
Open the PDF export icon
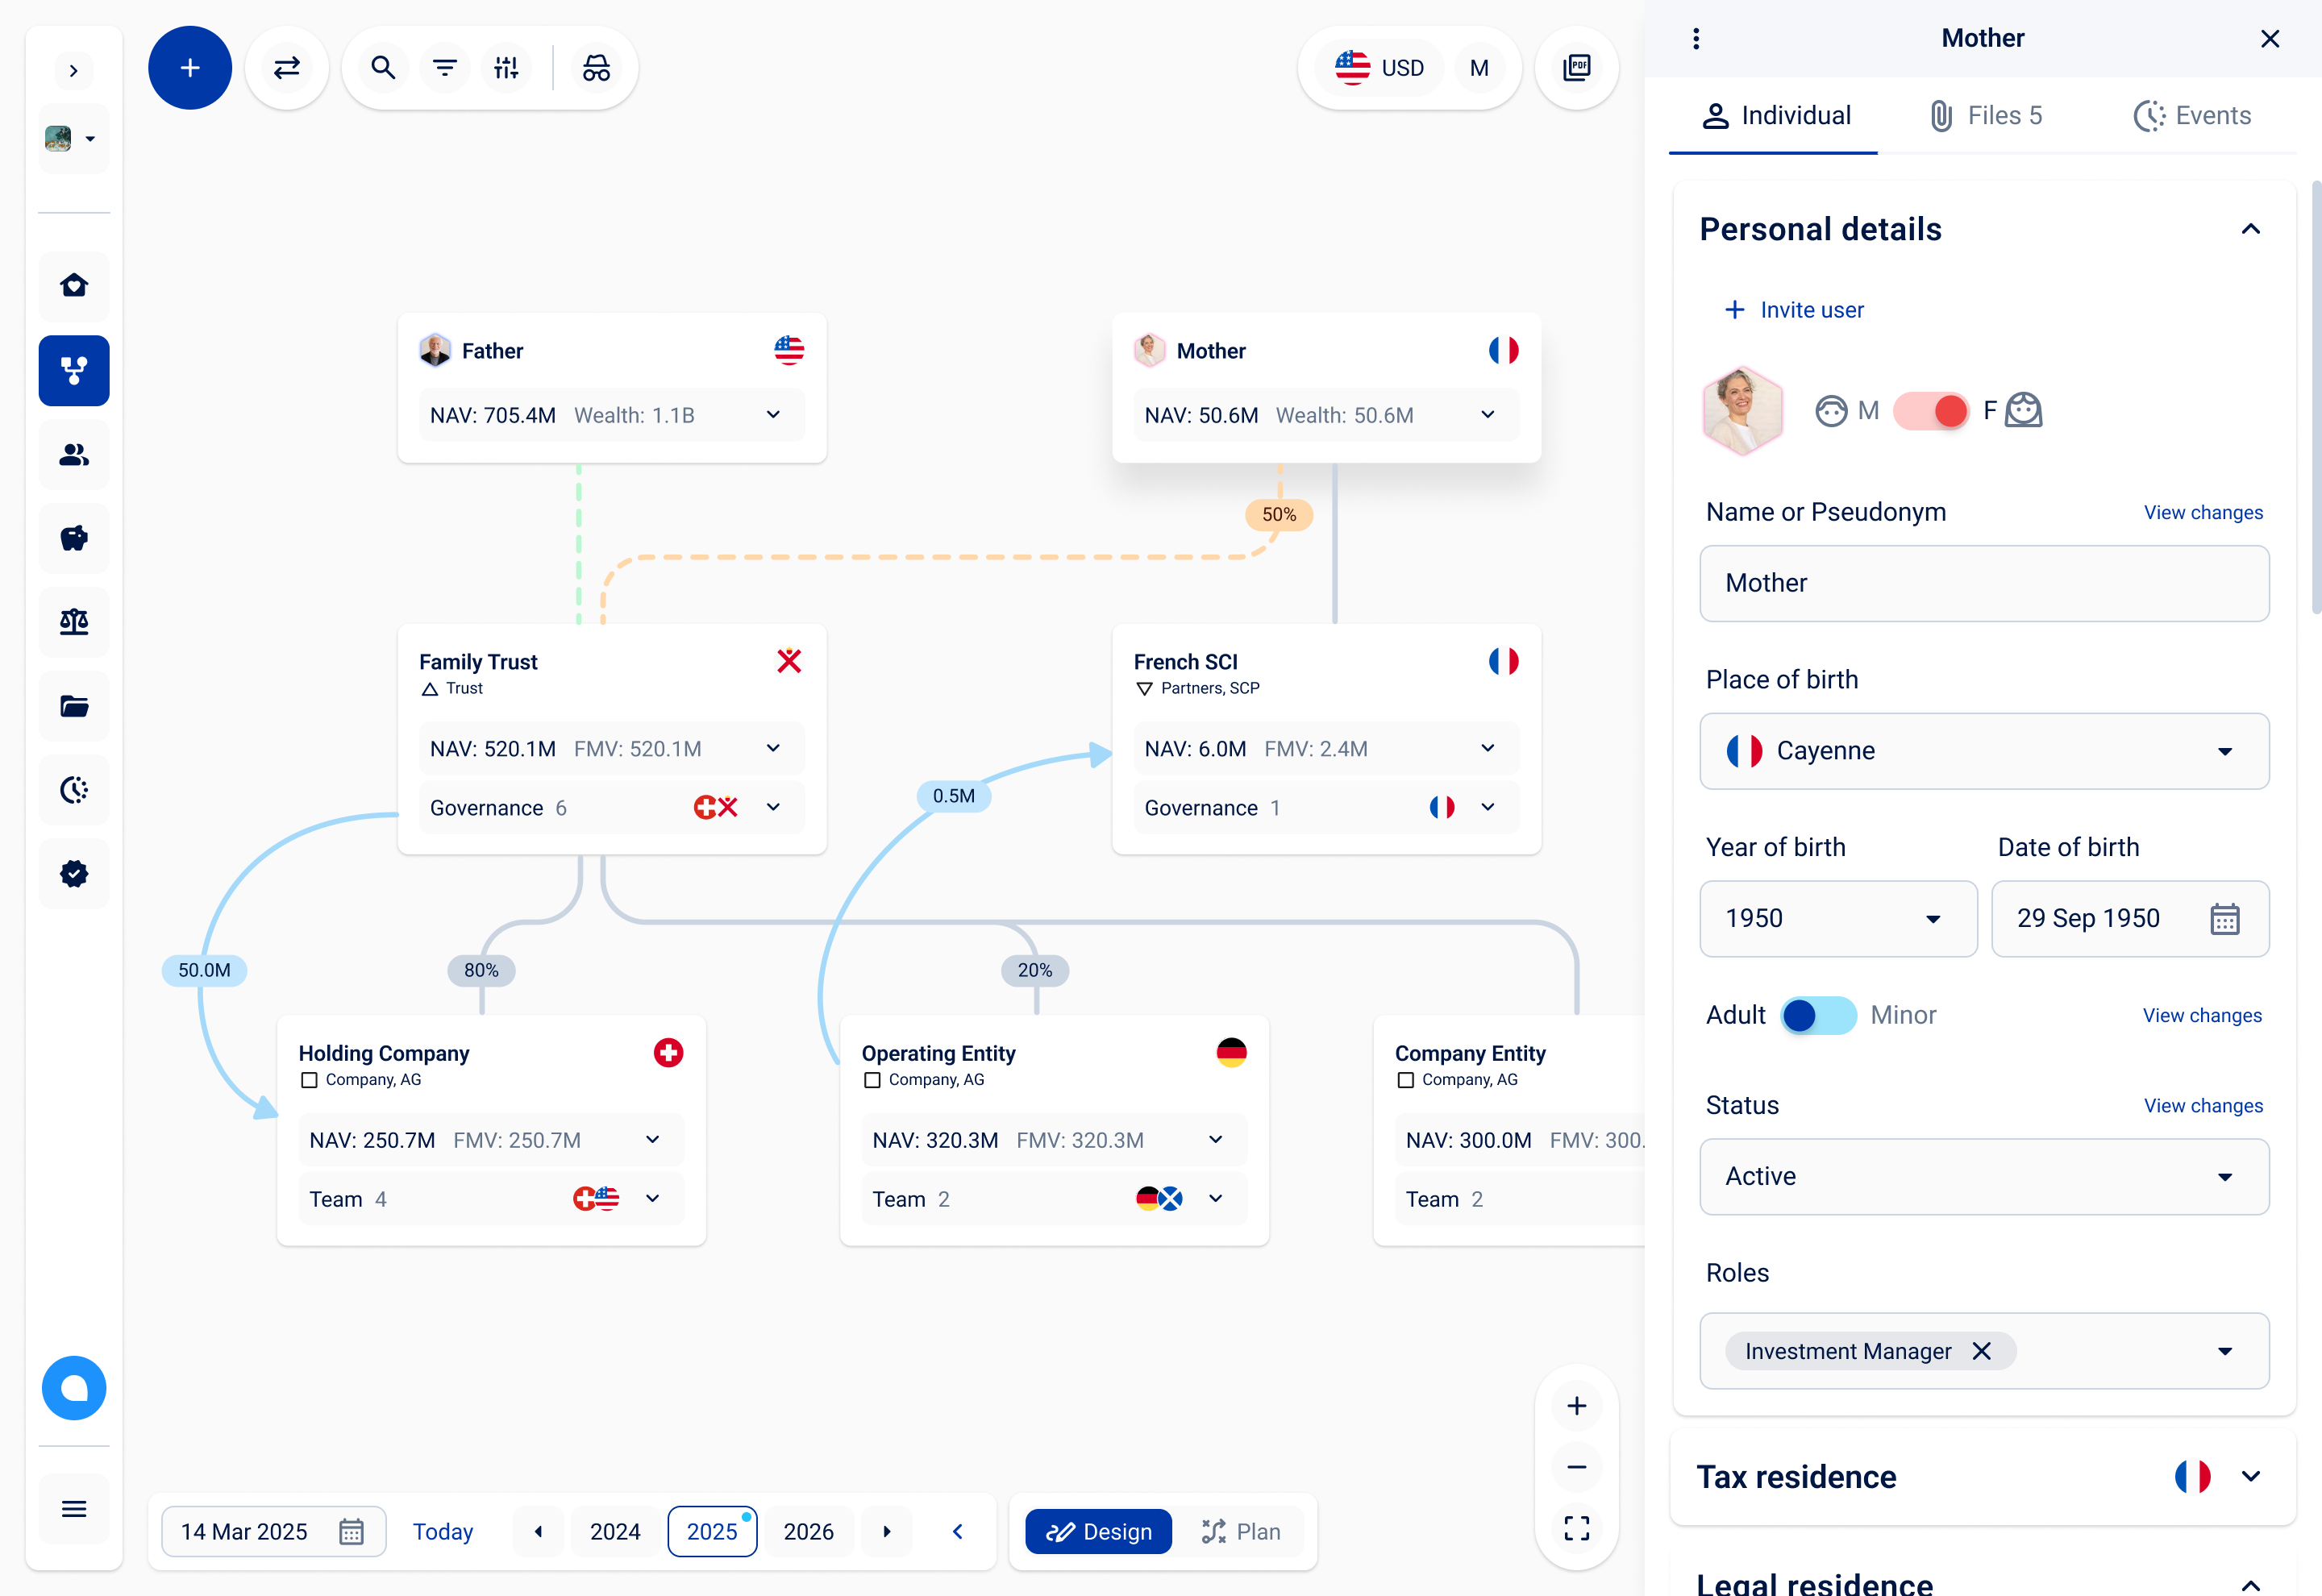[1576, 68]
